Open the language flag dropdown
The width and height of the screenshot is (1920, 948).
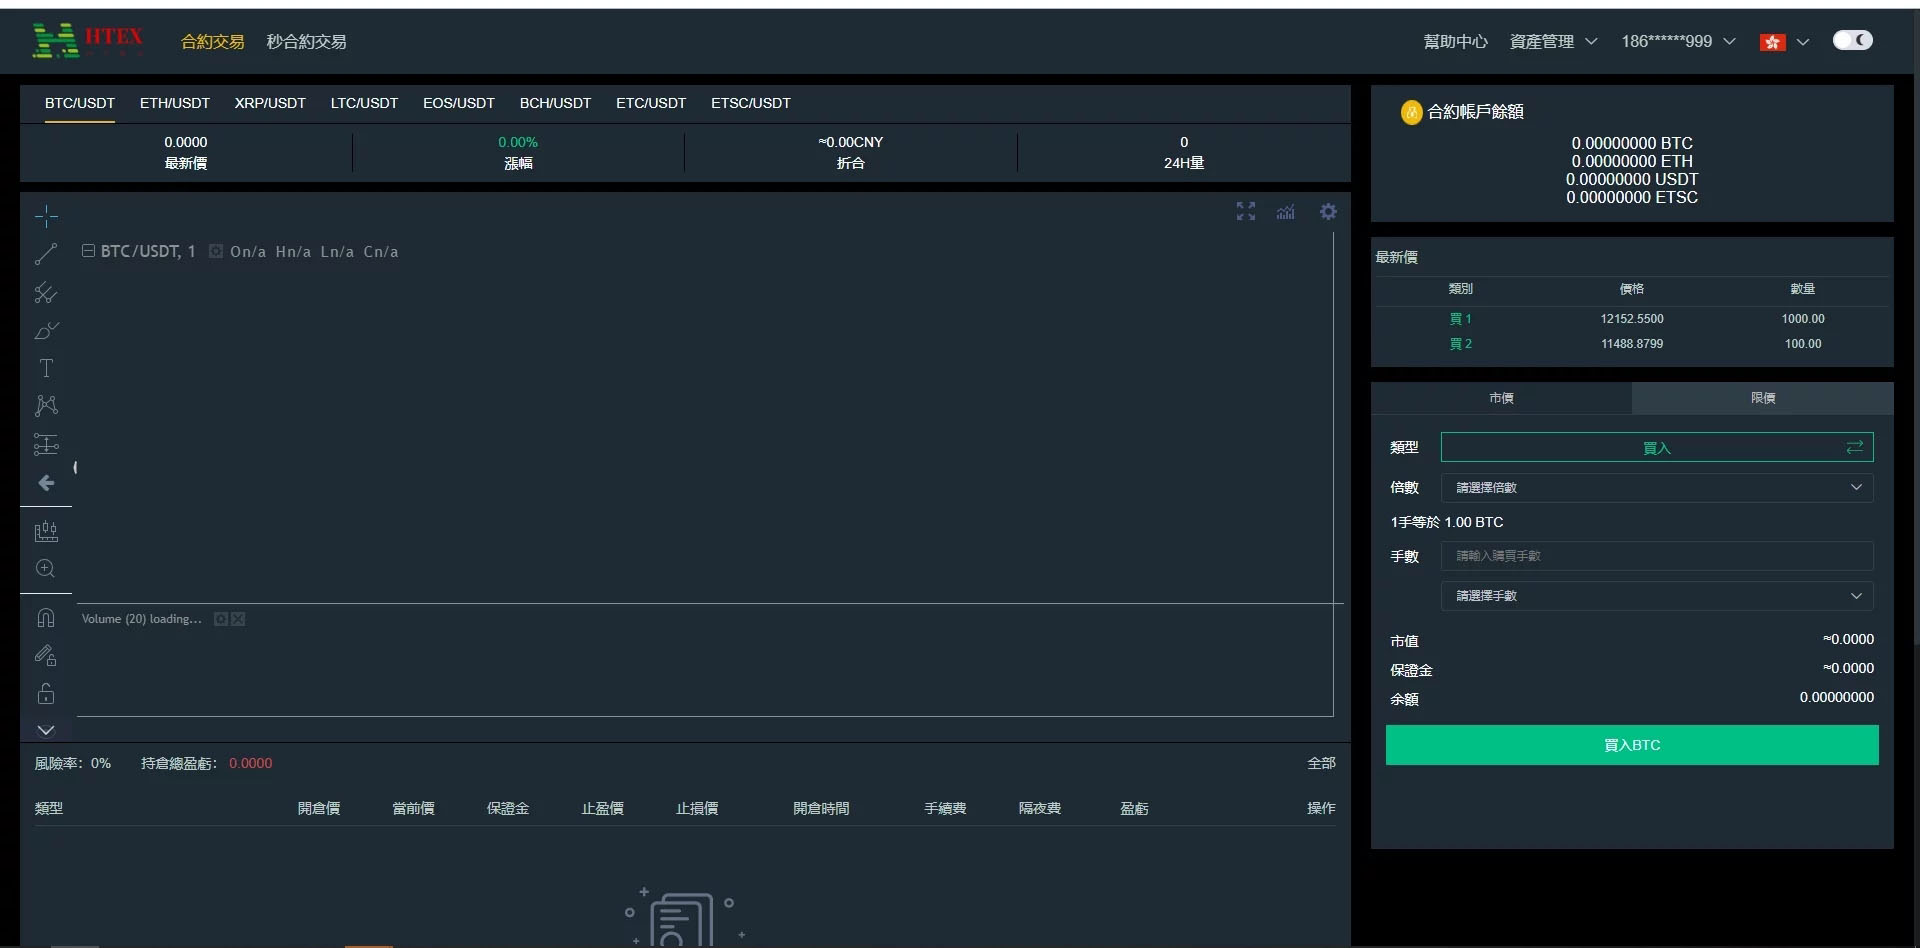1785,42
